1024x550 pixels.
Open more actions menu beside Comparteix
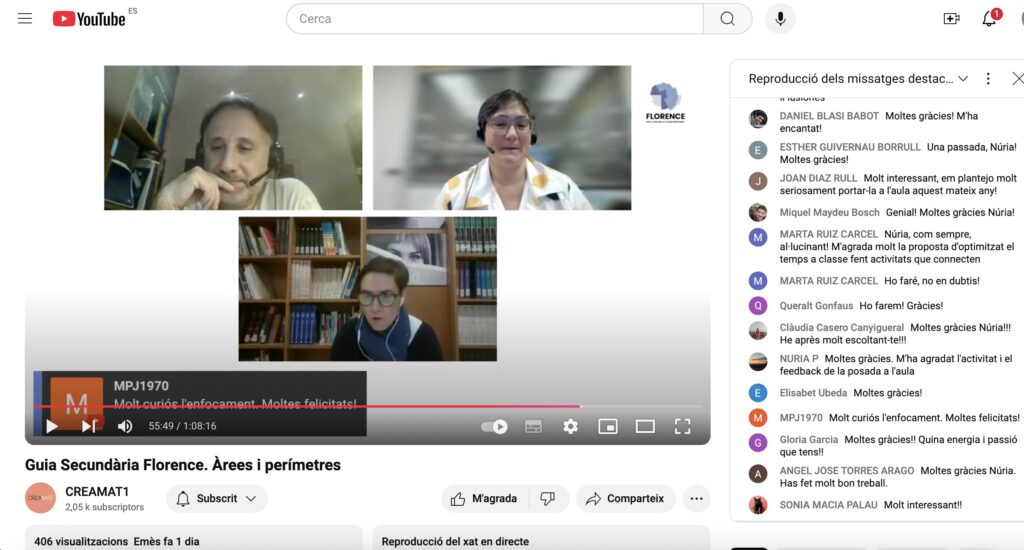coord(696,498)
